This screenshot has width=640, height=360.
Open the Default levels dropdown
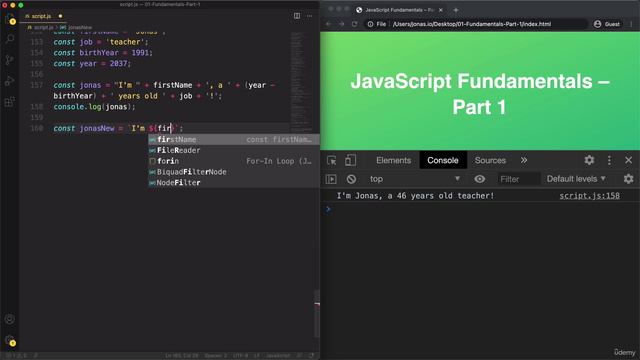click(x=576, y=179)
